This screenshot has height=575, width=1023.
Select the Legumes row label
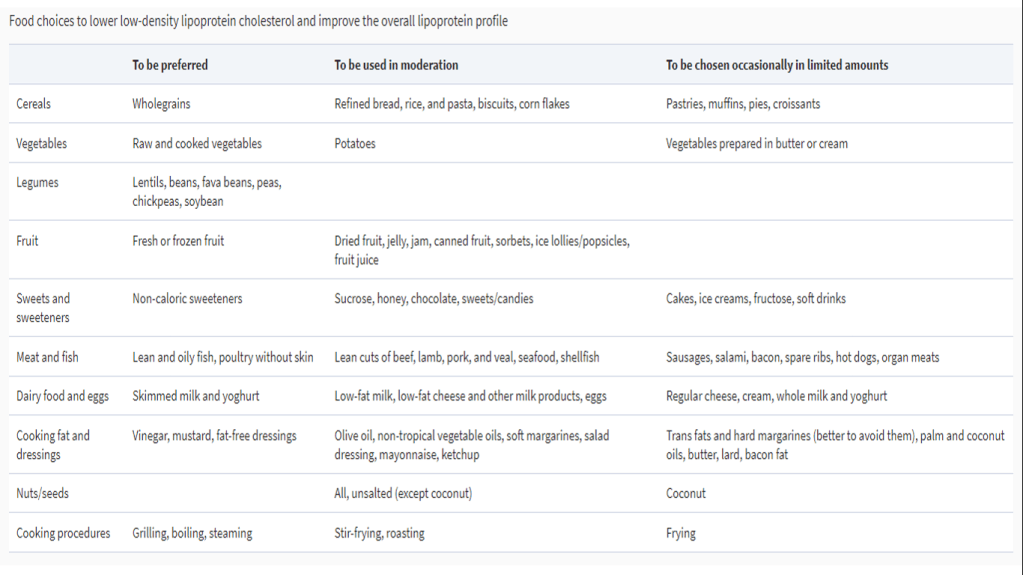point(37,183)
